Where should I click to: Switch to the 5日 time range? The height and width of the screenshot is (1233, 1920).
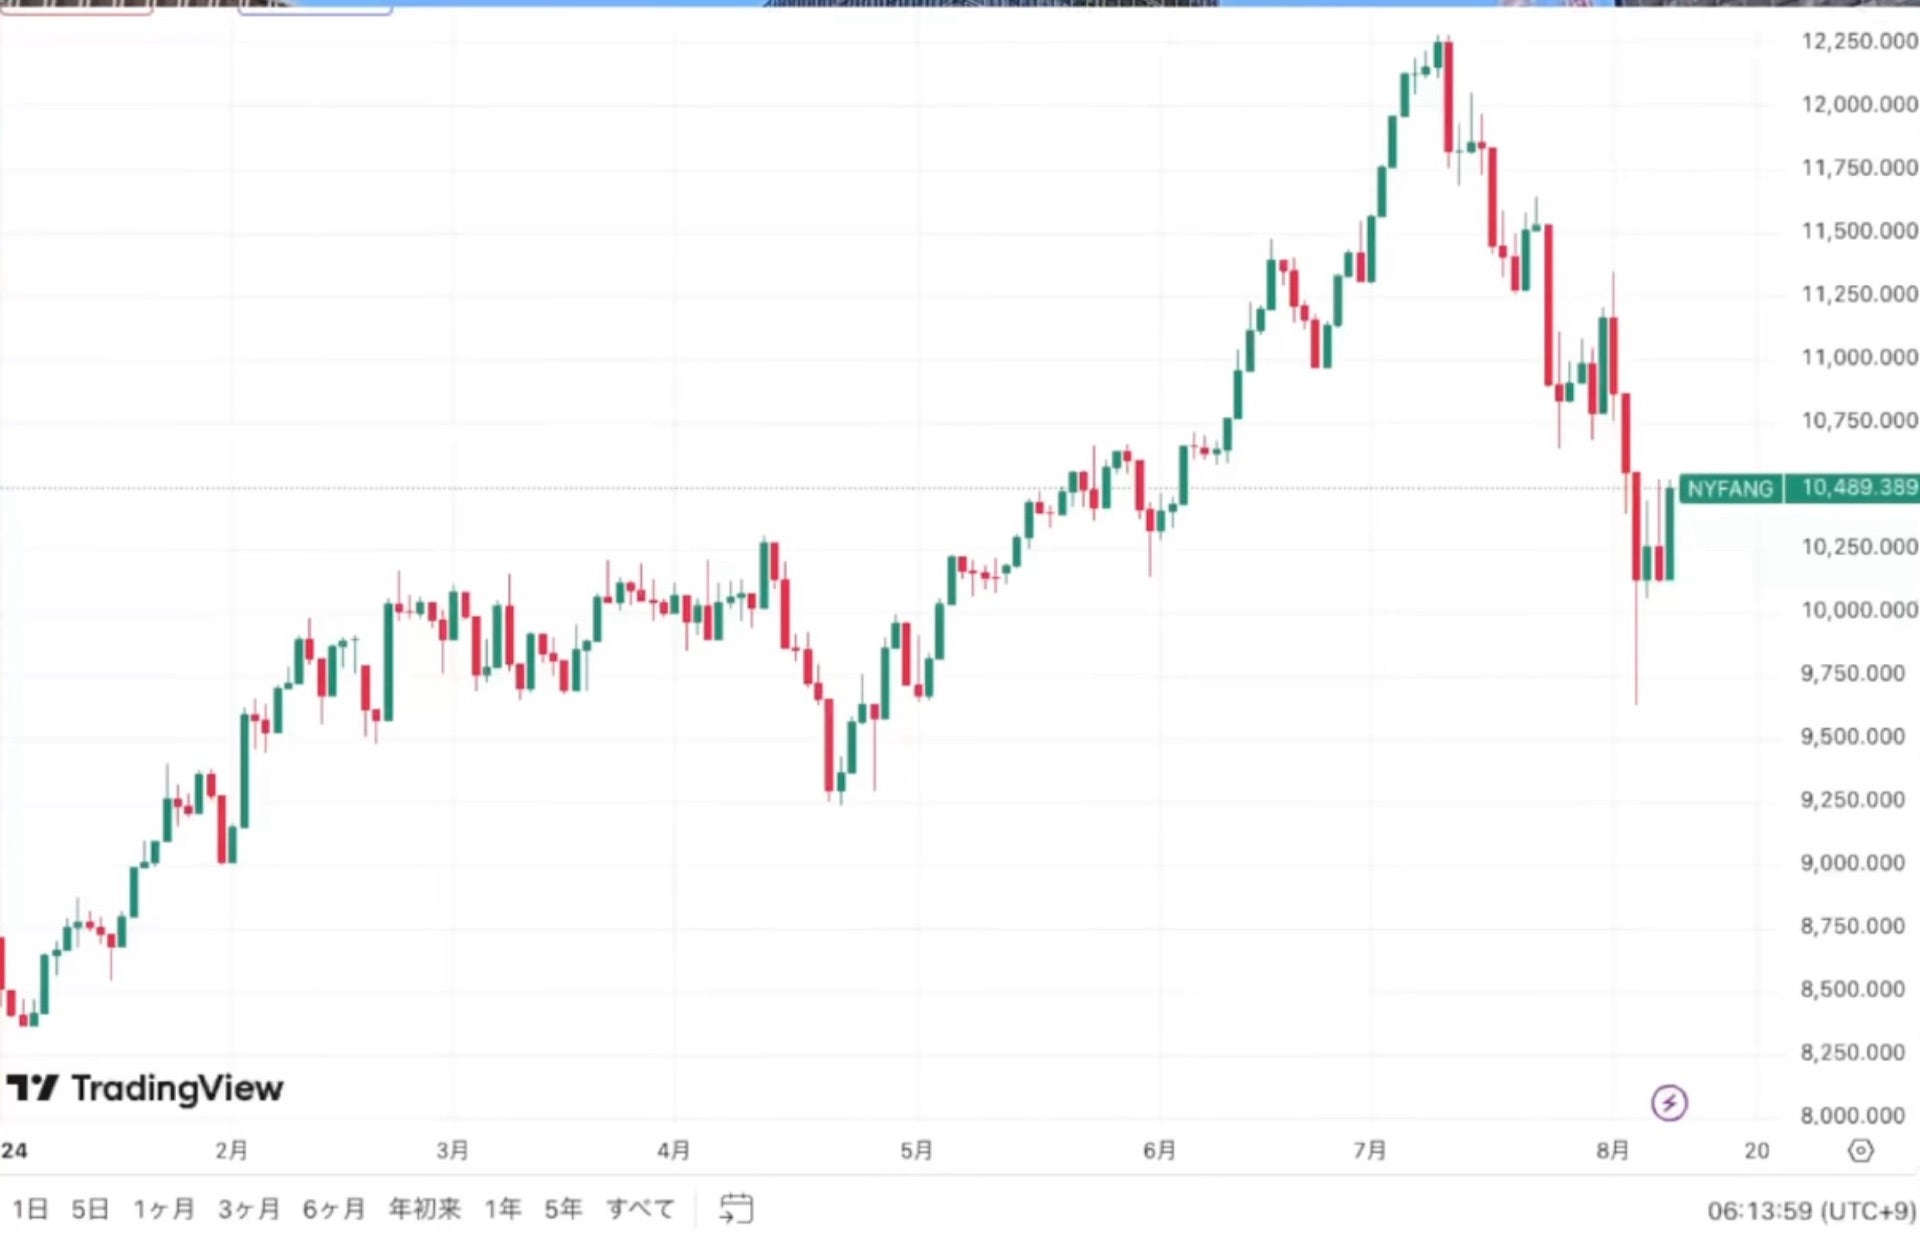point(90,1209)
